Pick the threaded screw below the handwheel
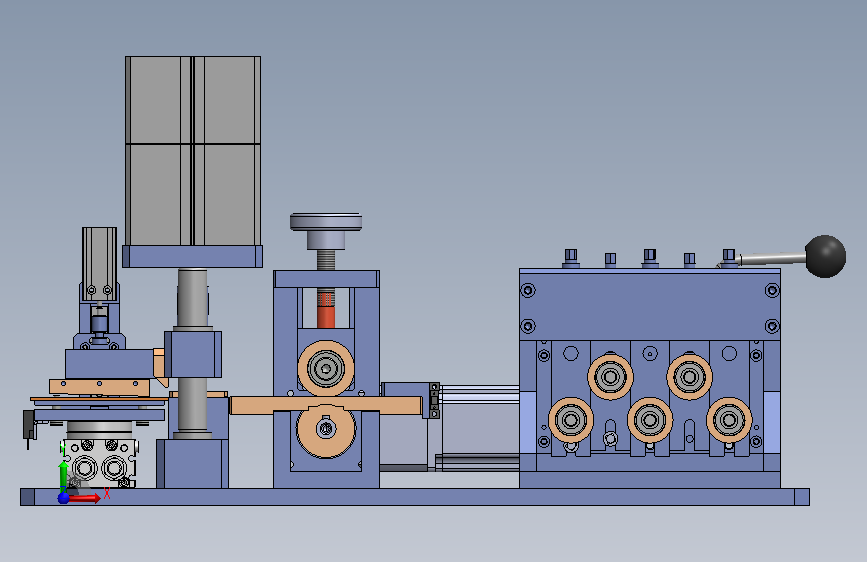 tap(326, 260)
